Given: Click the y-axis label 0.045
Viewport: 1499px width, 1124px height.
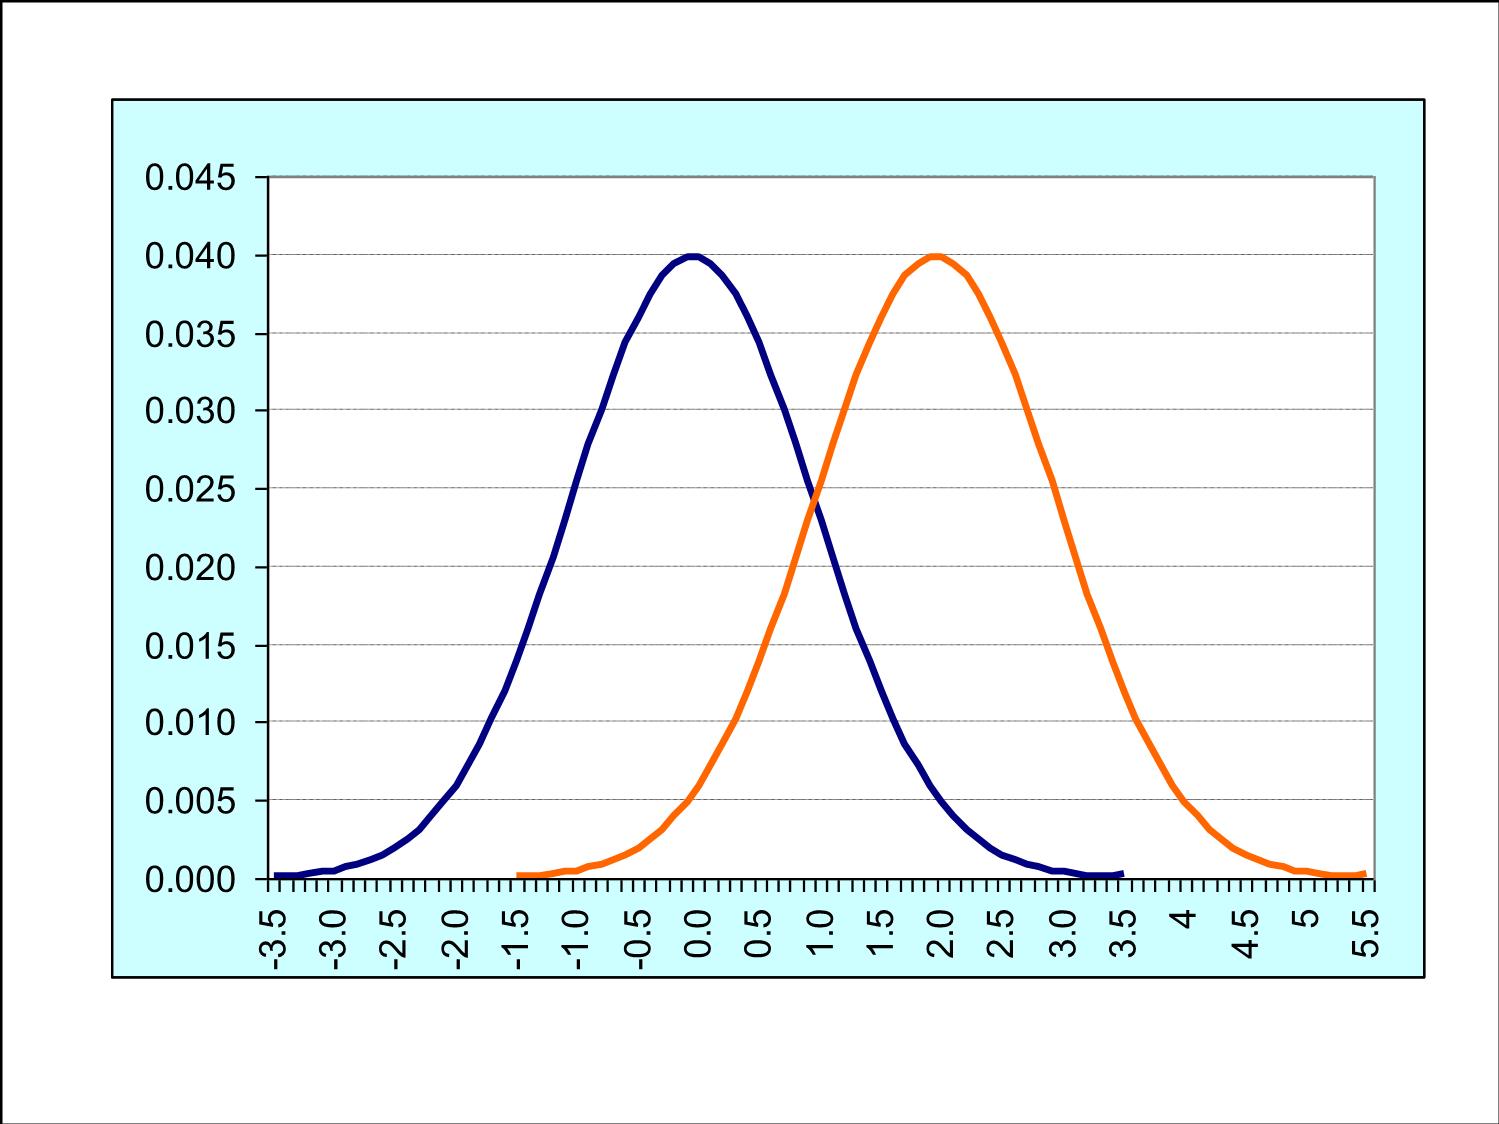Looking at the screenshot, I should [191, 178].
